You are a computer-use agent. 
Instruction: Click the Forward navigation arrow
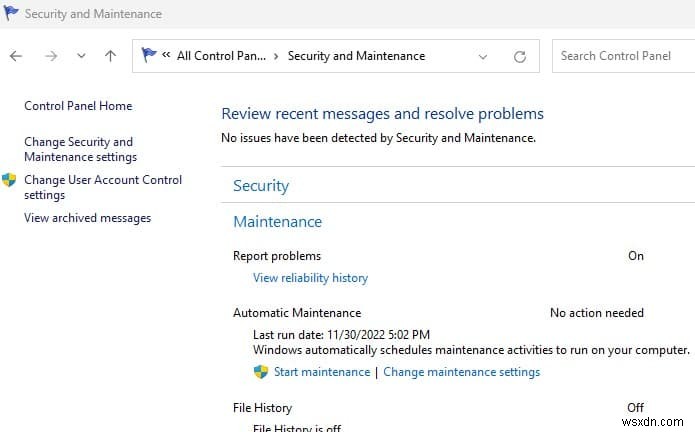(51, 56)
